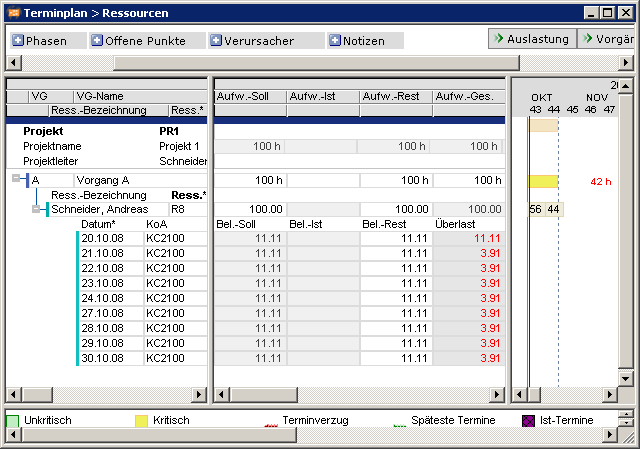
Task: Select date row 30.10.08
Action: pos(111,358)
